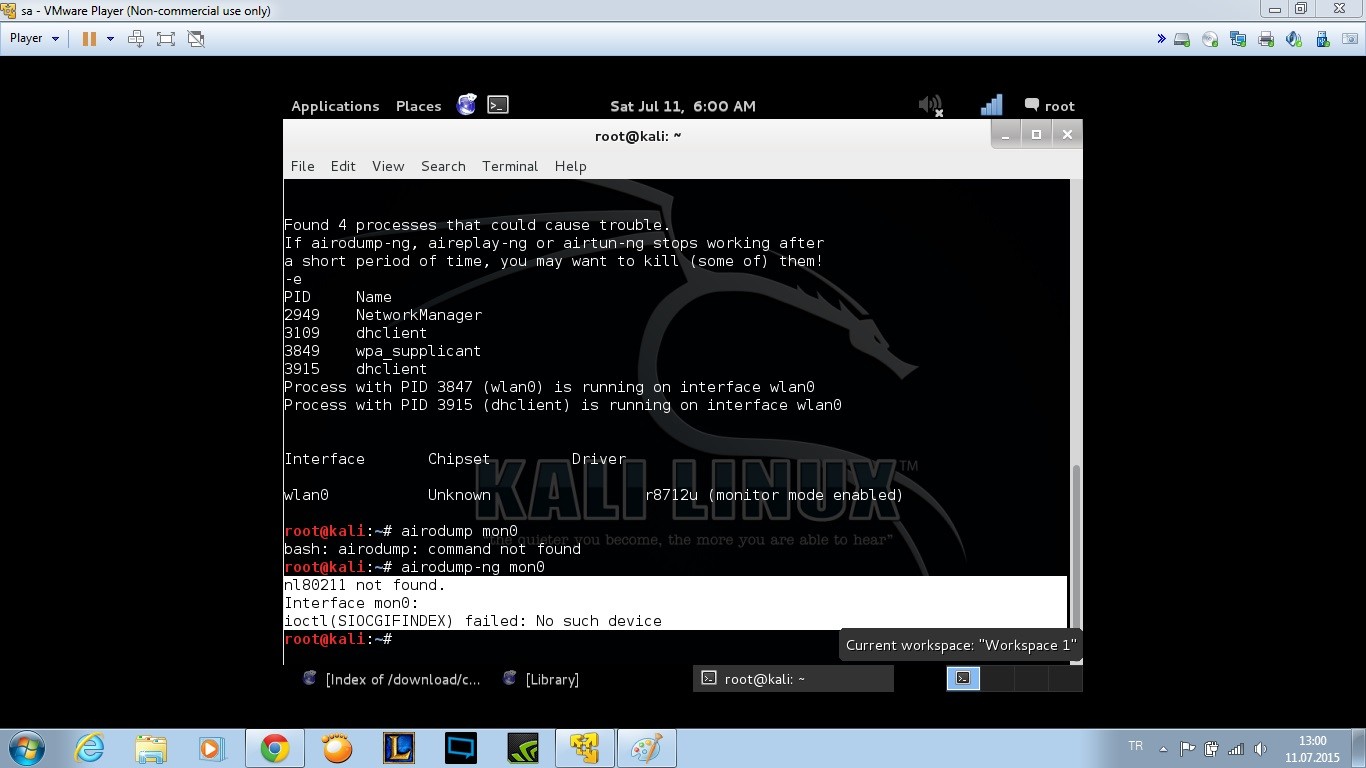Click the sound card device icon
The image size is (1366, 768).
pyautogui.click(x=1294, y=39)
